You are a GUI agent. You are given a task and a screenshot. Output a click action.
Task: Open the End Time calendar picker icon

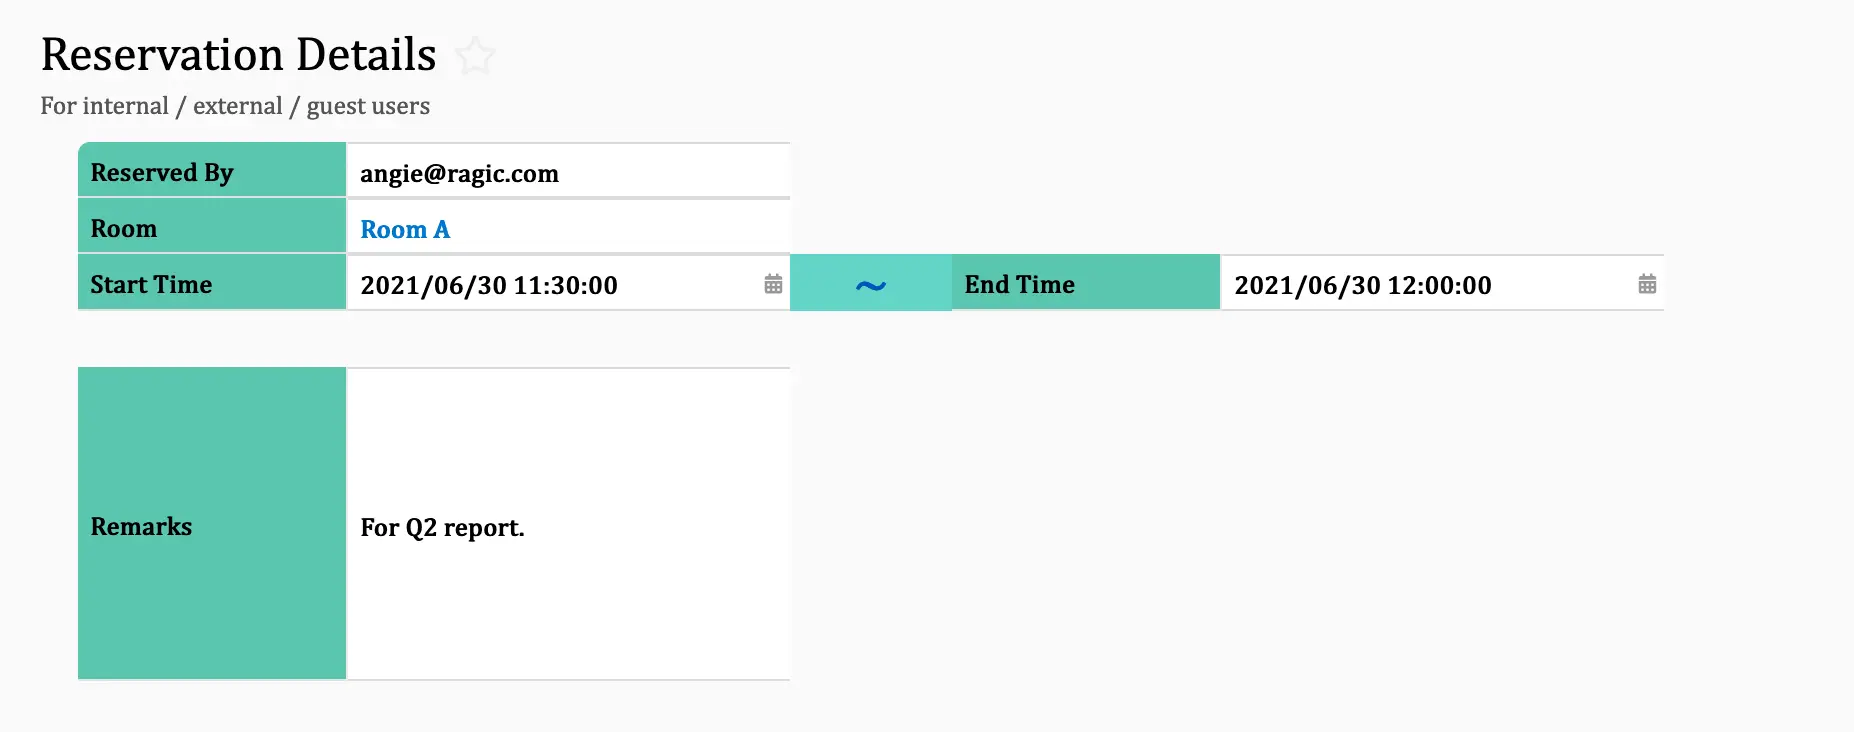(1647, 284)
